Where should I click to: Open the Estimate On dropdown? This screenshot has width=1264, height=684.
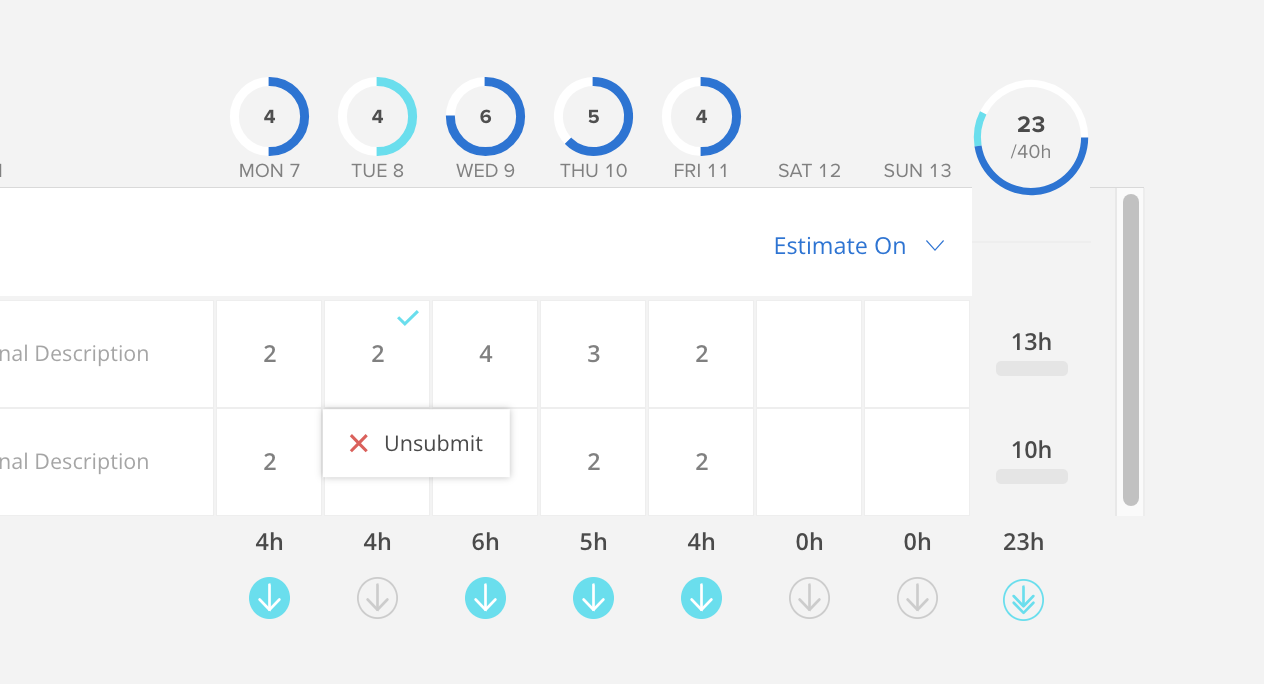tap(839, 245)
